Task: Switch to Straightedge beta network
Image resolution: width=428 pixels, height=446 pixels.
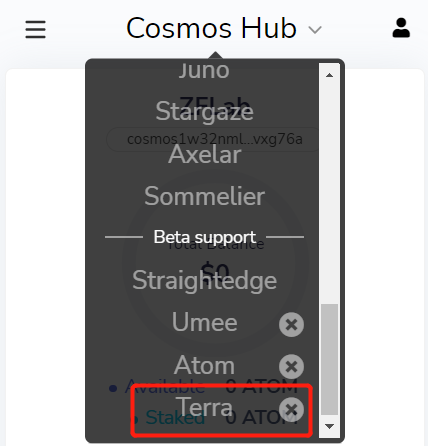Action: pyautogui.click(x=204, y=280)
